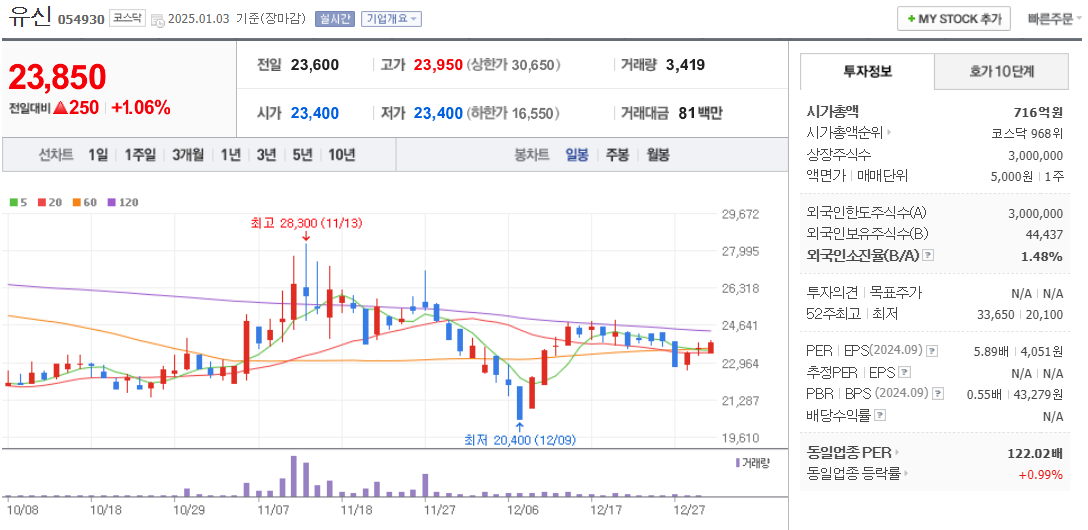Click the tall volume bar near 11/07

[x=294, y=476]
